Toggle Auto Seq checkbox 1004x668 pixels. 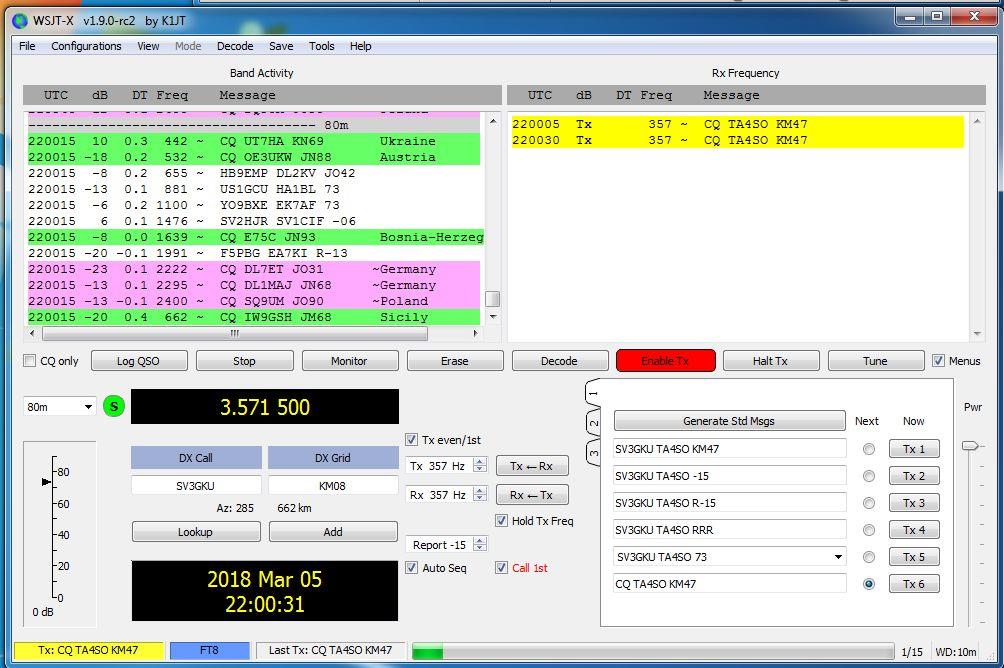pyautogui.click(x=411, y=567)
